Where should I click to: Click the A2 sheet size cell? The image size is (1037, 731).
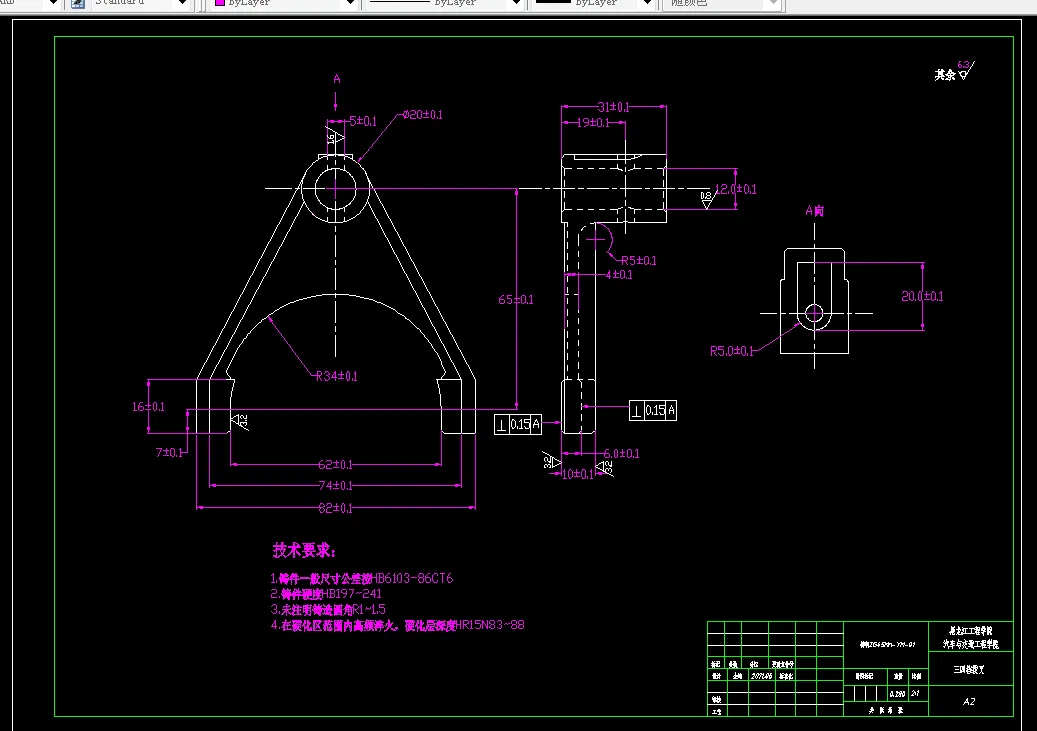point(970,701)
